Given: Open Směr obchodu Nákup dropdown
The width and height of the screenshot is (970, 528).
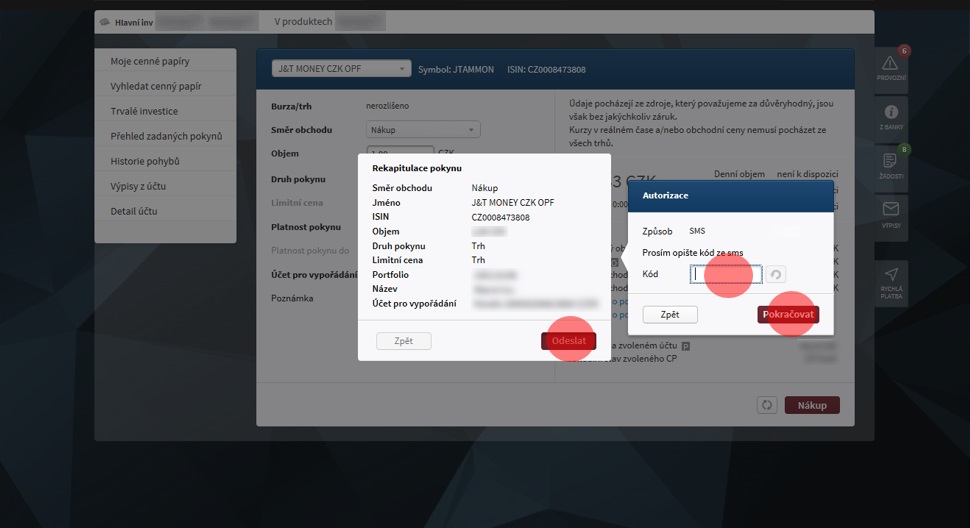Looking at the screenshot, I should point(423,130).
